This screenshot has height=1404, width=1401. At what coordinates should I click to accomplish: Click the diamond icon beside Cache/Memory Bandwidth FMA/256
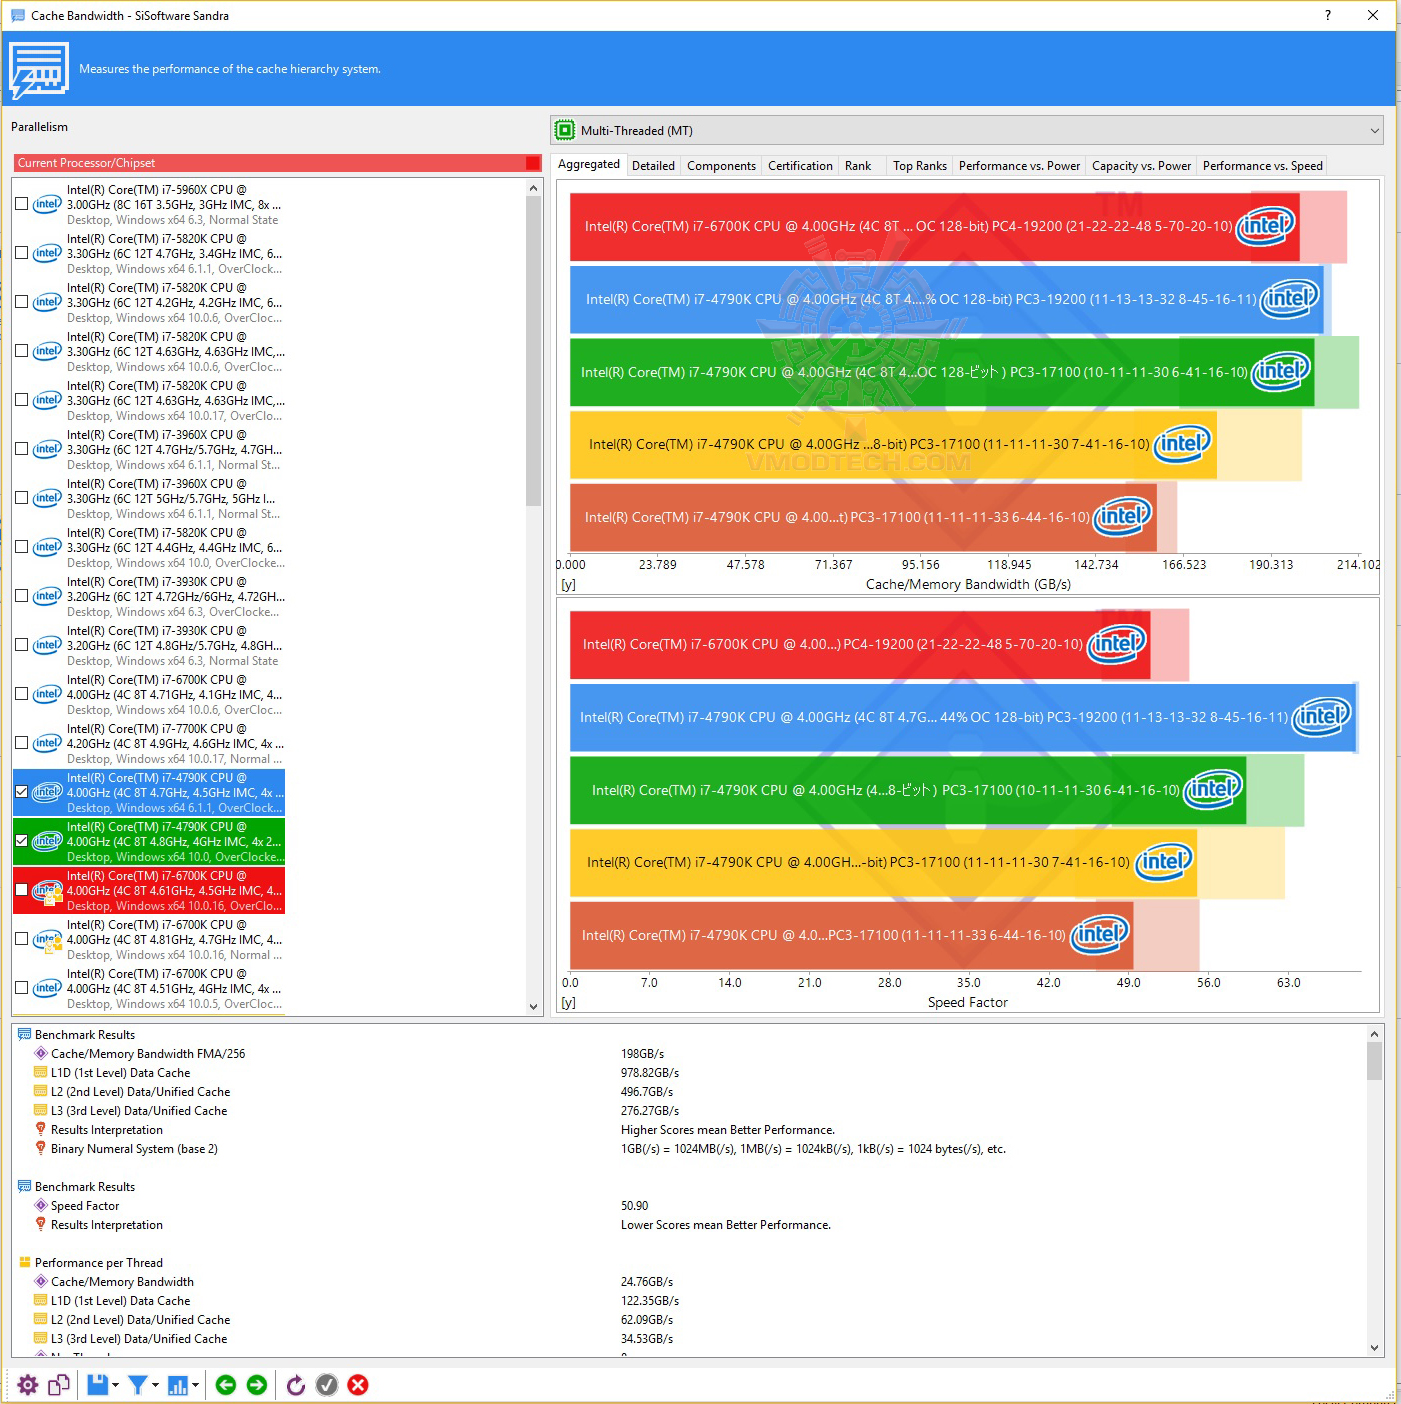41,1053
